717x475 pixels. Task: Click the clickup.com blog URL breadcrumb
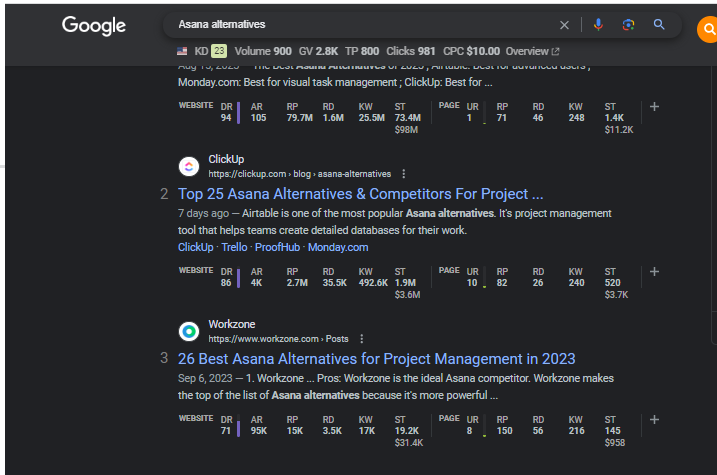(x=300, y=174)
